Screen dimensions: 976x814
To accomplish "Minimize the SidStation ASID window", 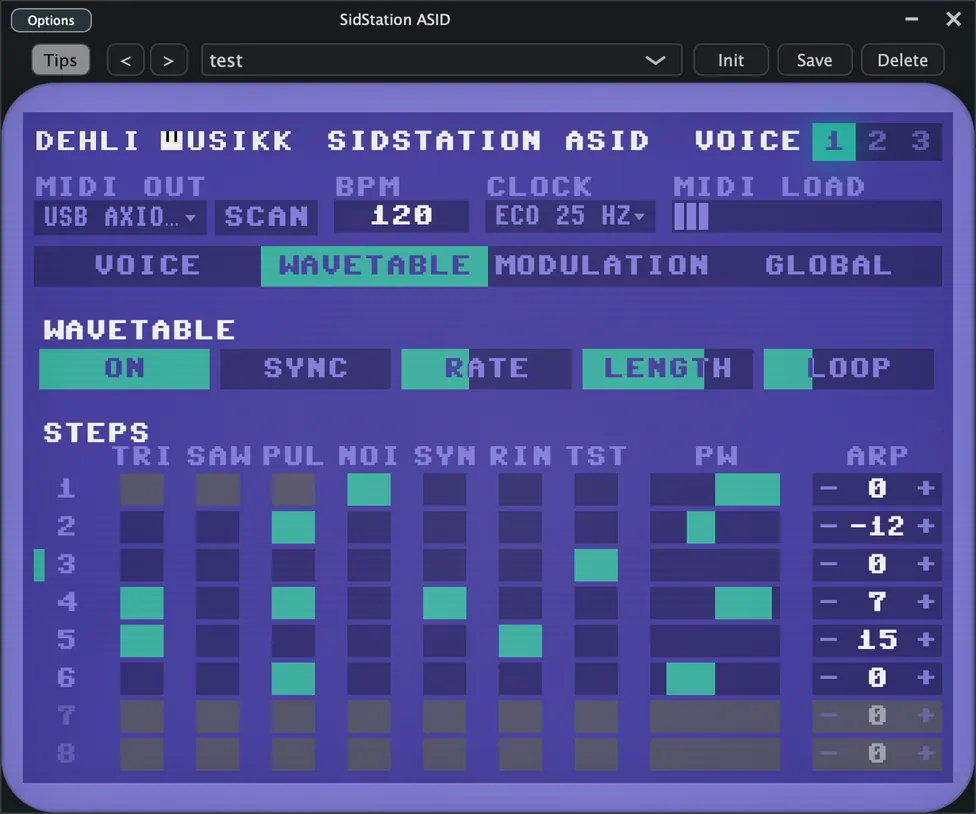I will 912,19.
